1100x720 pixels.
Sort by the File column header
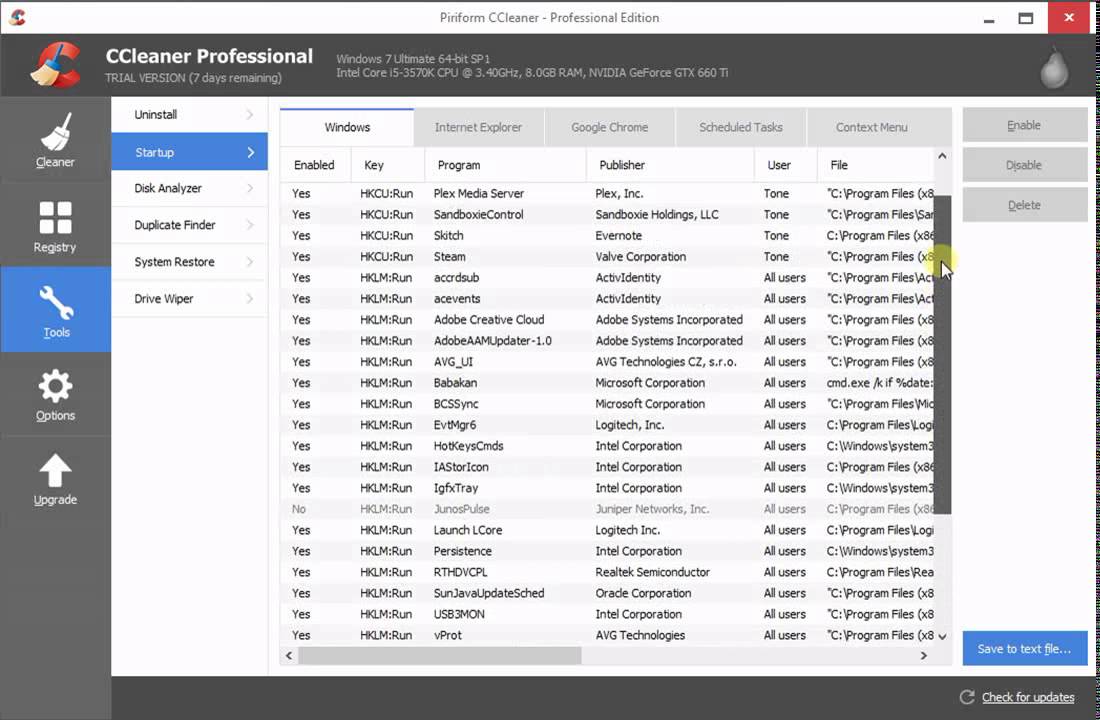(876, 165)
